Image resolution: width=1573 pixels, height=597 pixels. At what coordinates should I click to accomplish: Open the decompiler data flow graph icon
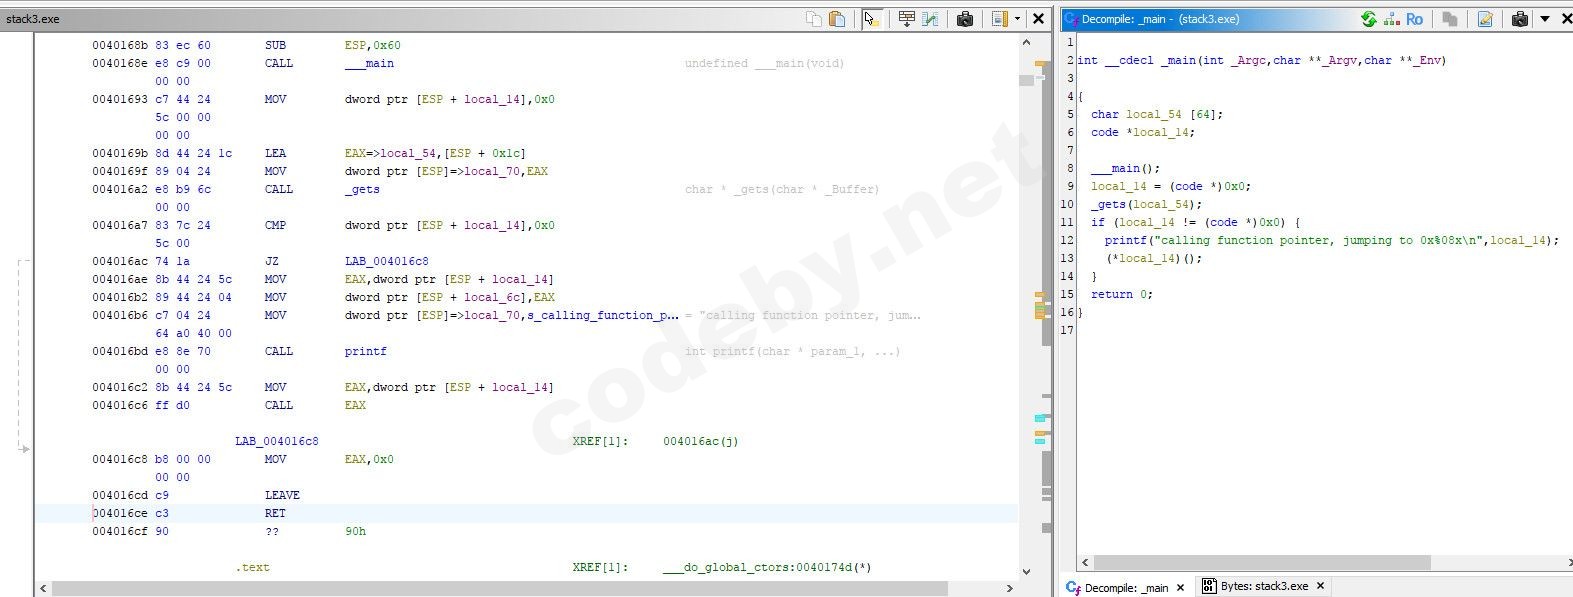[x=1391, y=19]
